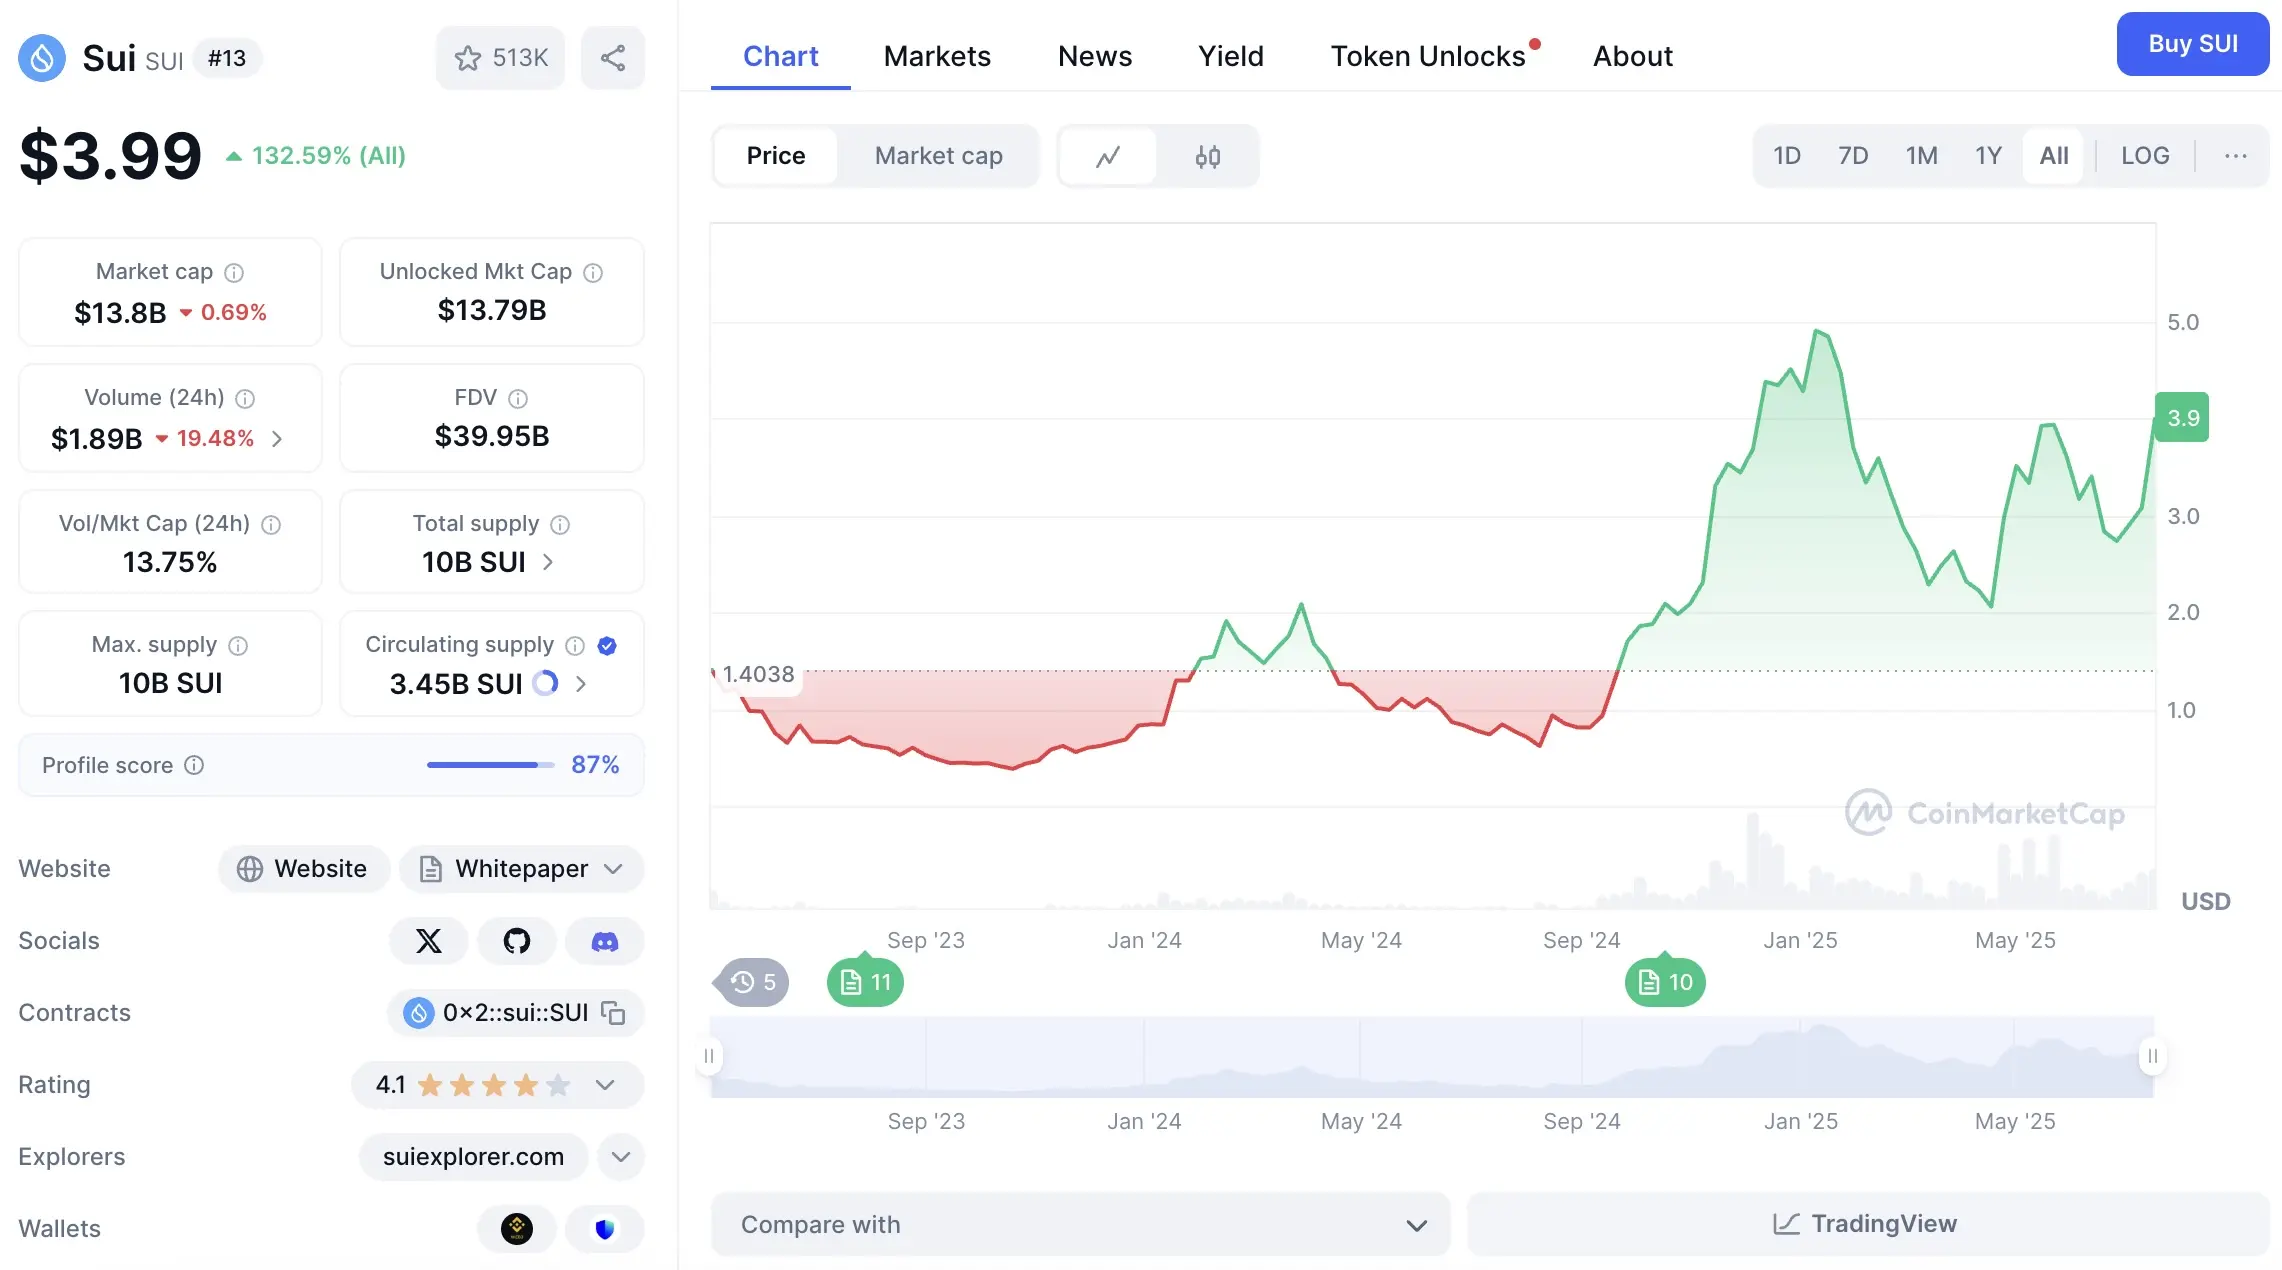
Task: Open Sui's Discord social link
Action: pos(605,941)
